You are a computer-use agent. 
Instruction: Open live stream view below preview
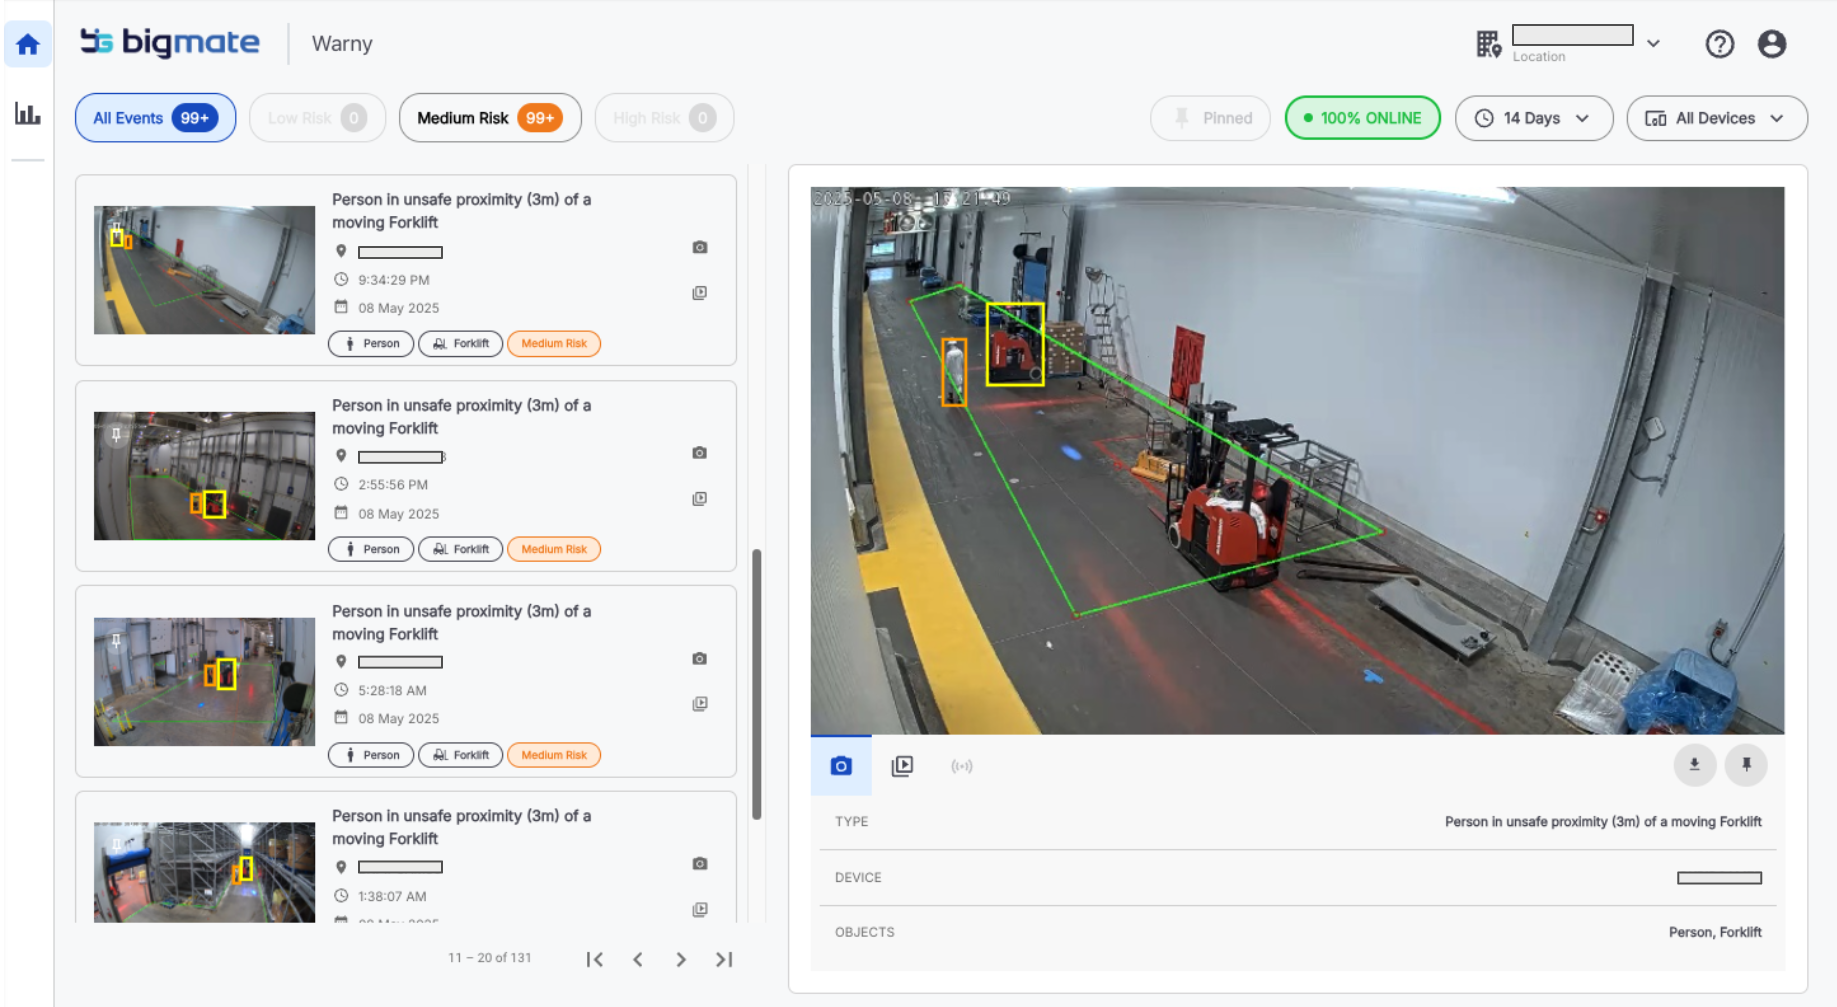click(961, 766)
